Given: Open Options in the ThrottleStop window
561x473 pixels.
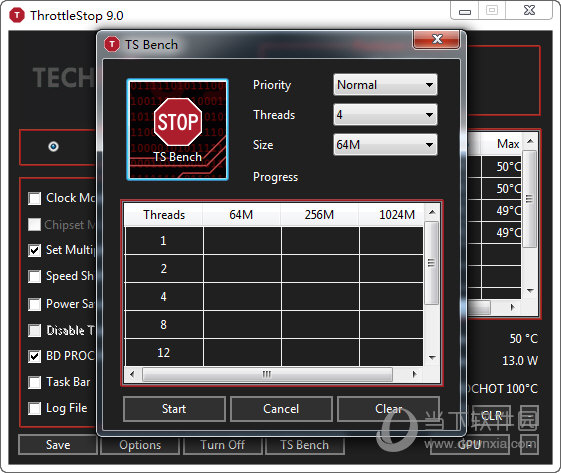Looking at the screenshot, I should (140, 445).
